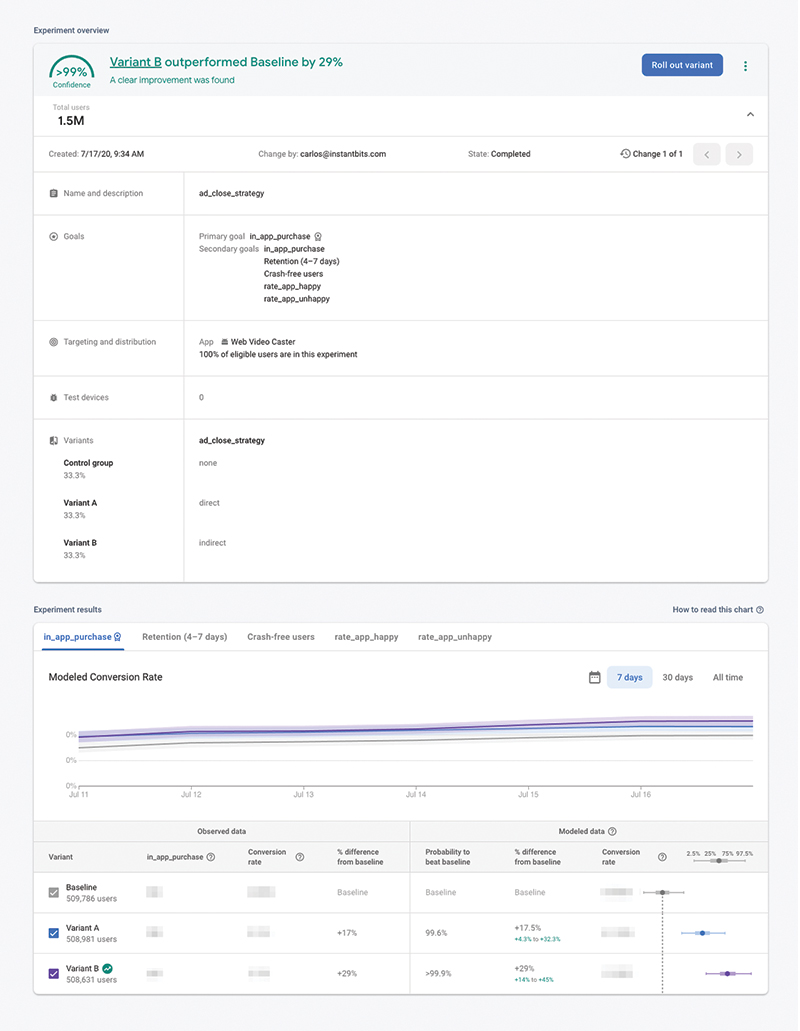Click carlos@instantbits.com email text
800x1031 pixels.
click(343, 154)
